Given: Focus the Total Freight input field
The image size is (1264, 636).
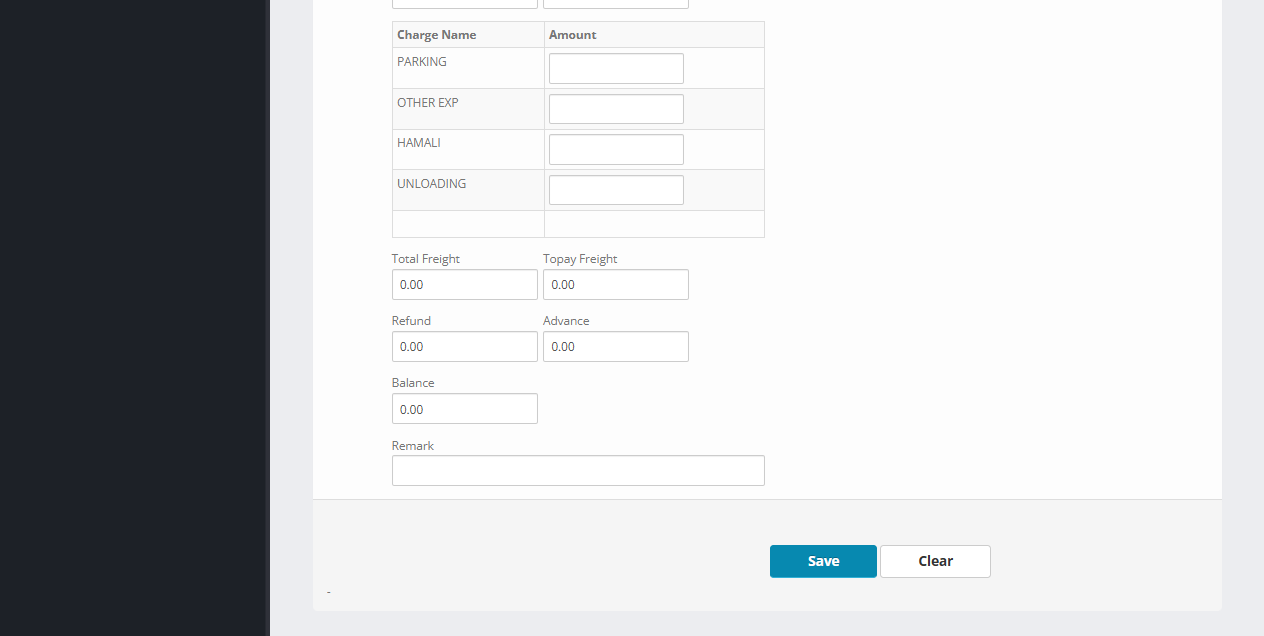Looking at the screenshot, I should pos(464,285).
